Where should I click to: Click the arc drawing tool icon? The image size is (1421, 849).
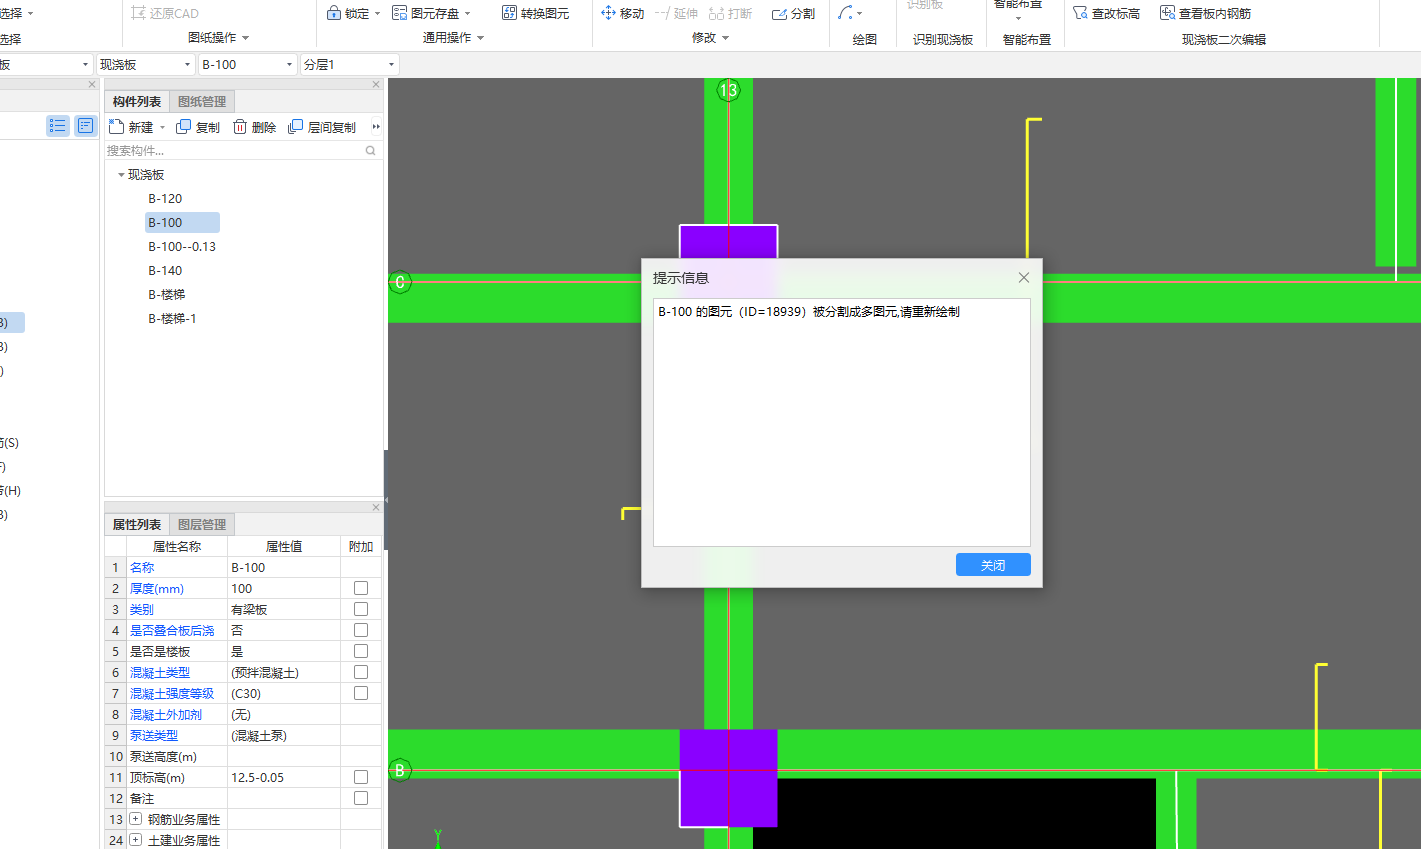(846, 13)
